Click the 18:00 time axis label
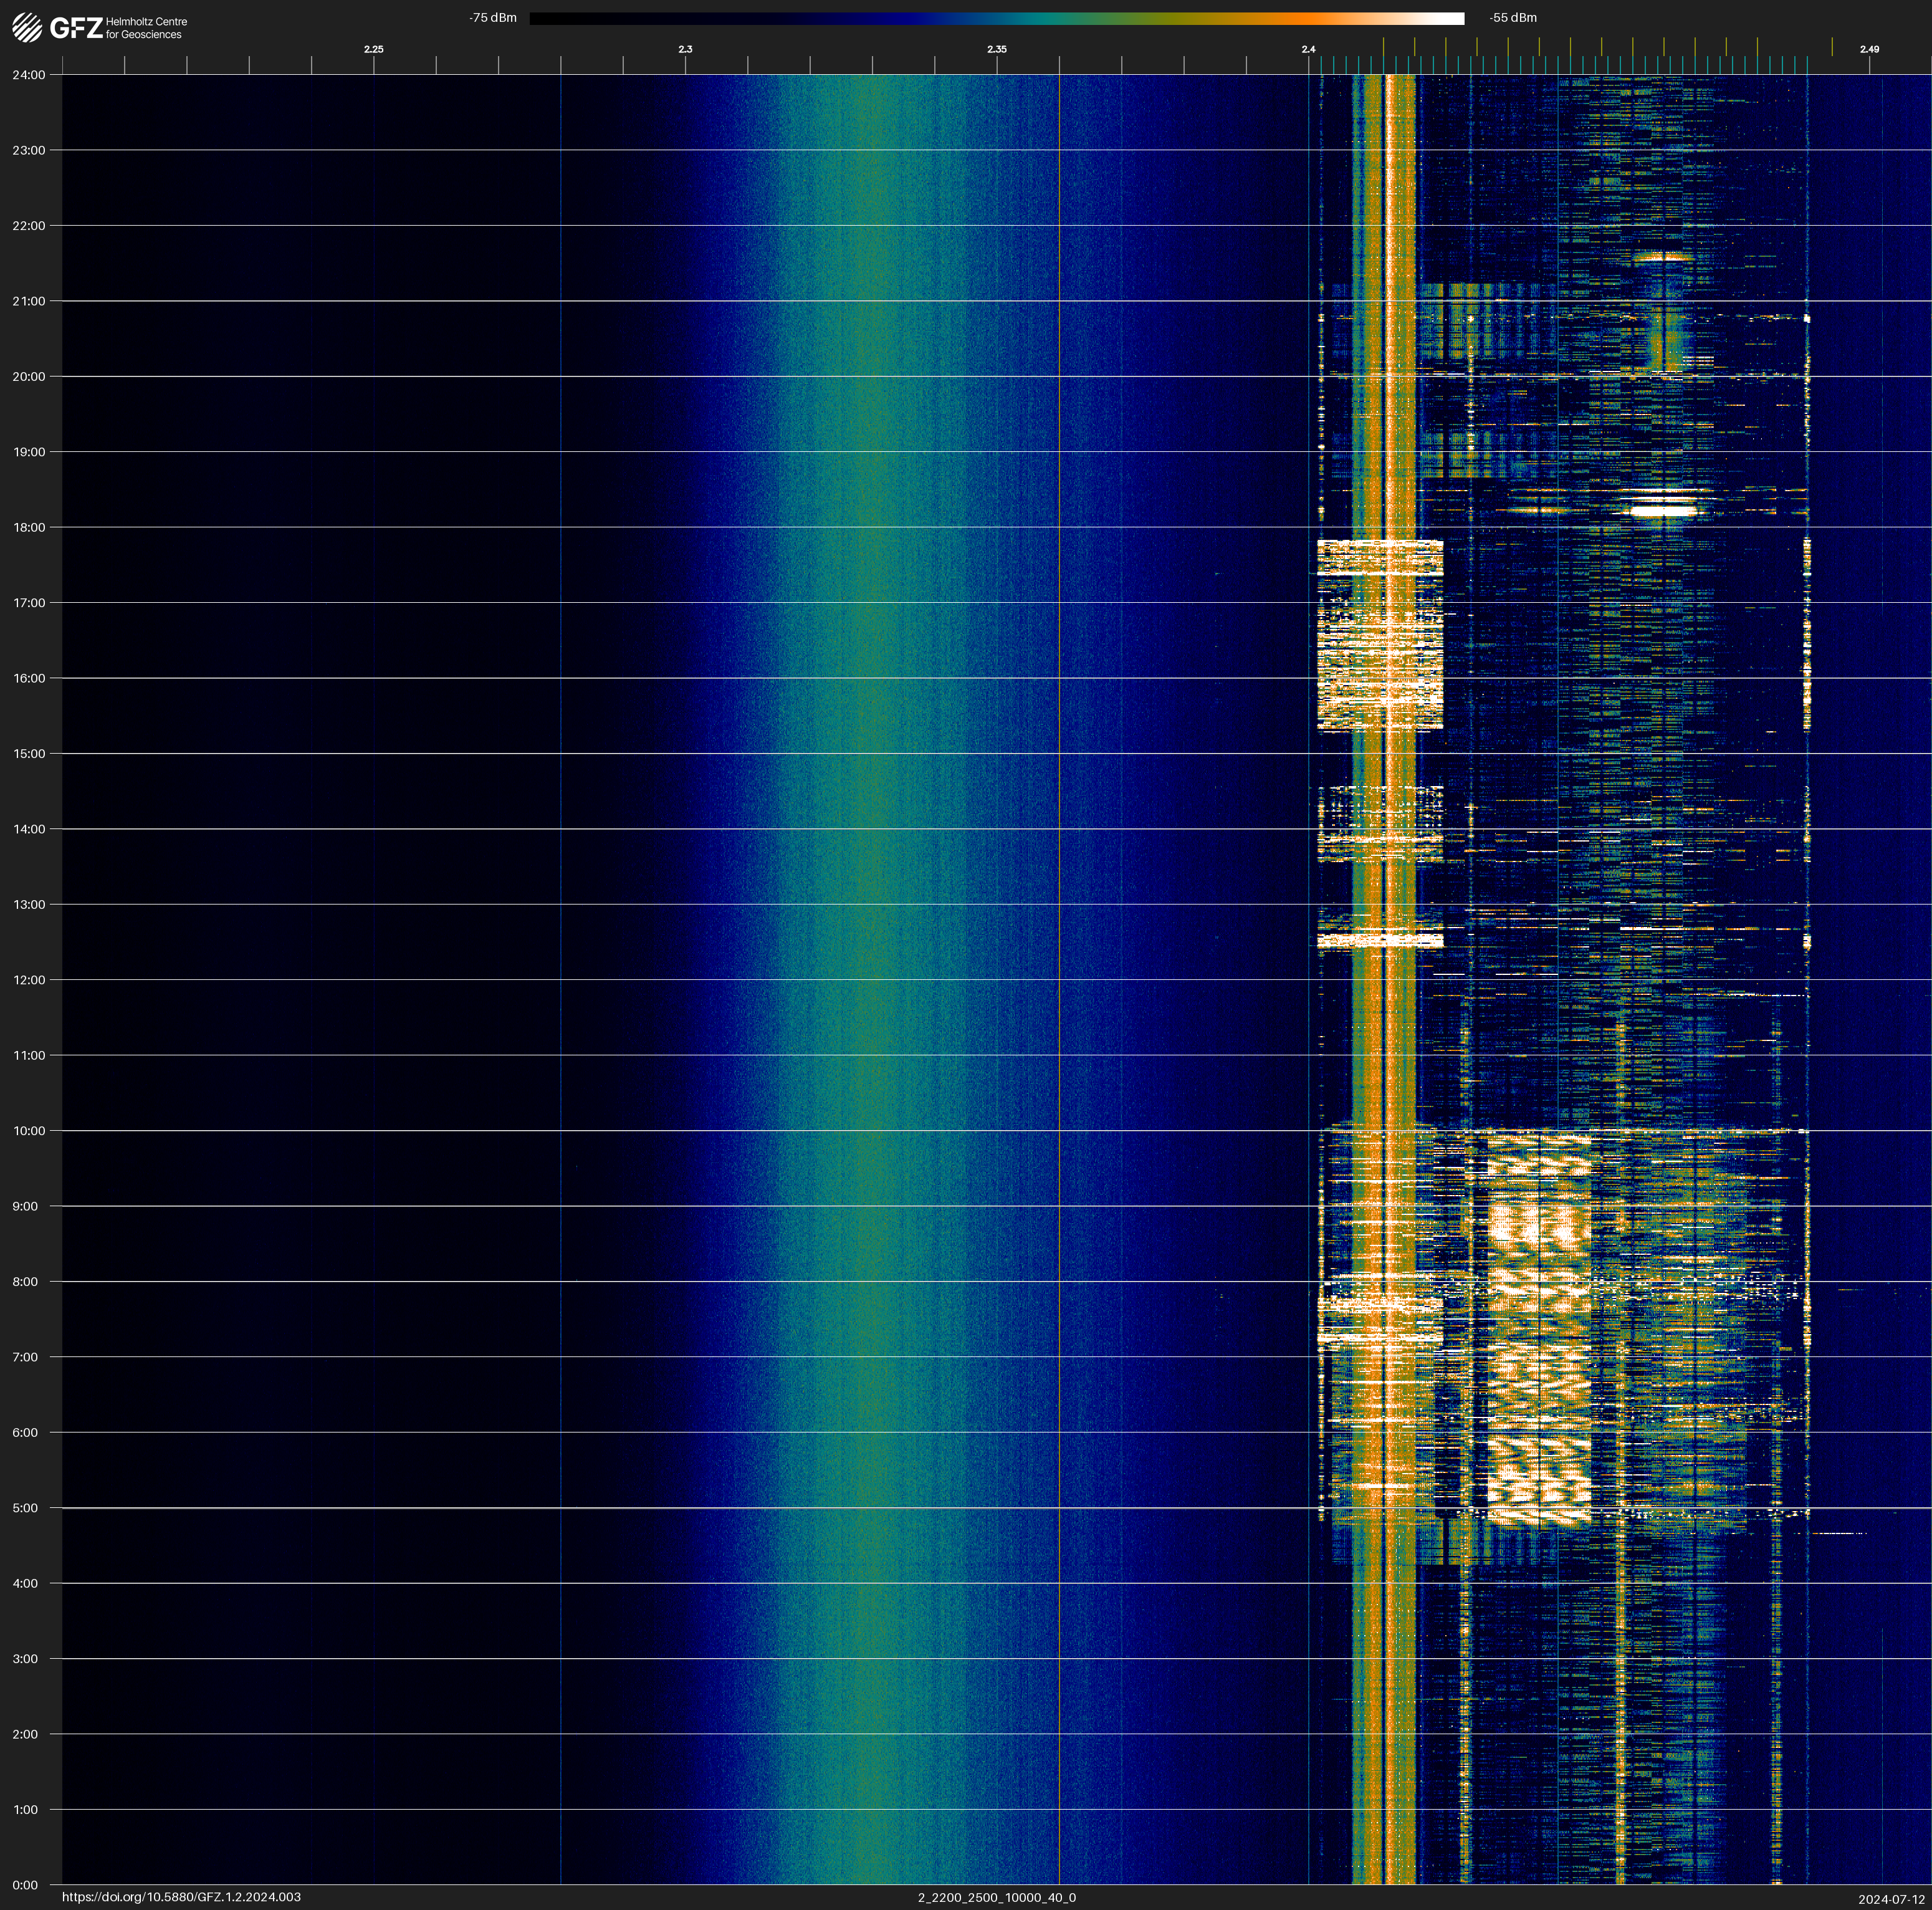The image size is (1932, 1910). tap(29, 527)
